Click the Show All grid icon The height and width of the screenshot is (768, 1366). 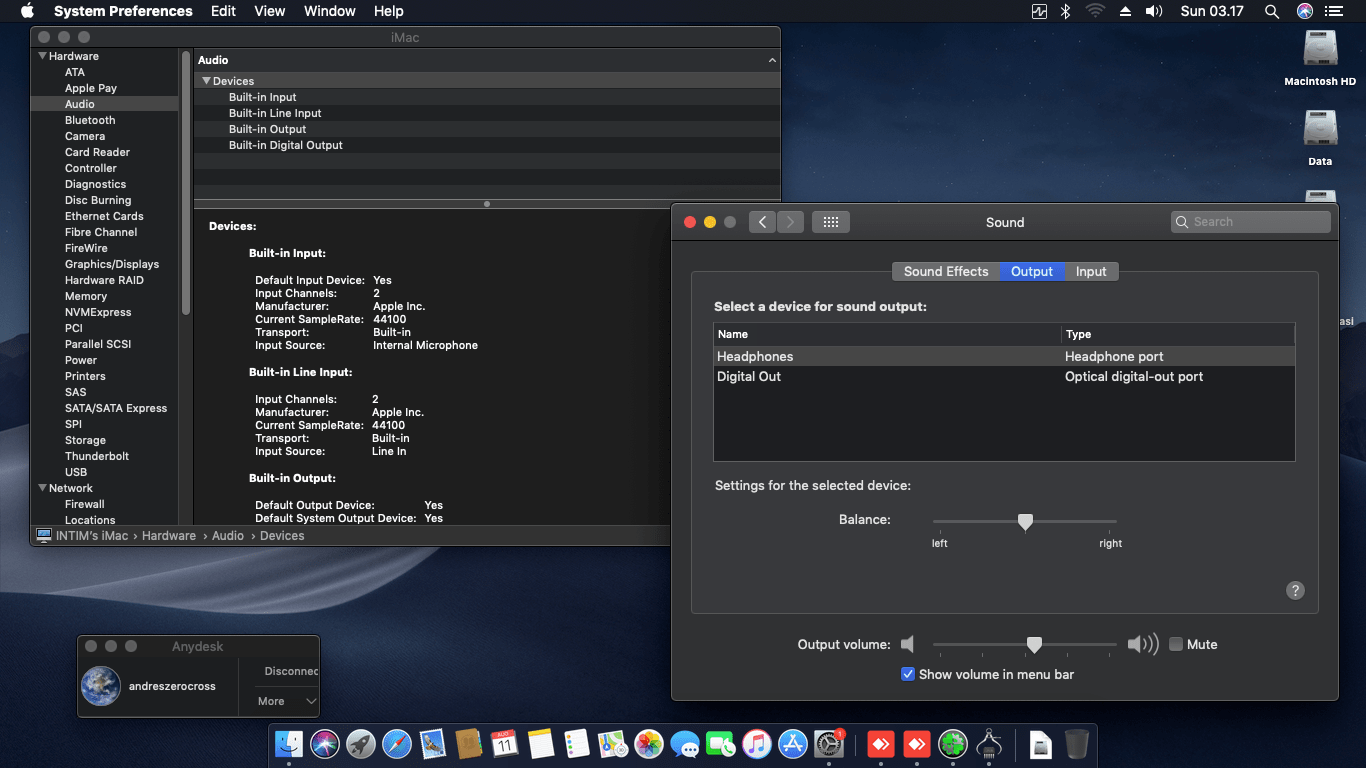[830, 222]
